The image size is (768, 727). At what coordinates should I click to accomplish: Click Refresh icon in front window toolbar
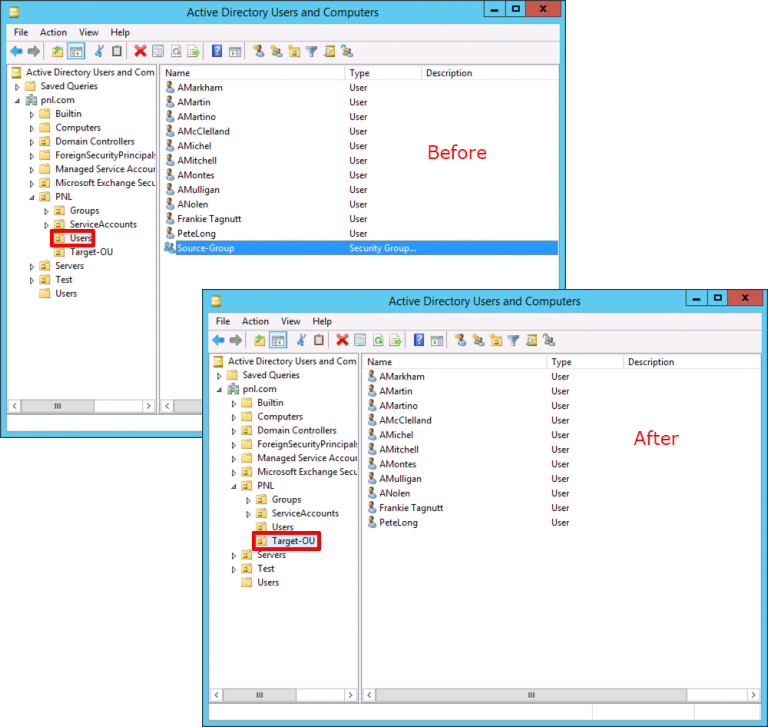pyautogui.click(x=378, y=340)
